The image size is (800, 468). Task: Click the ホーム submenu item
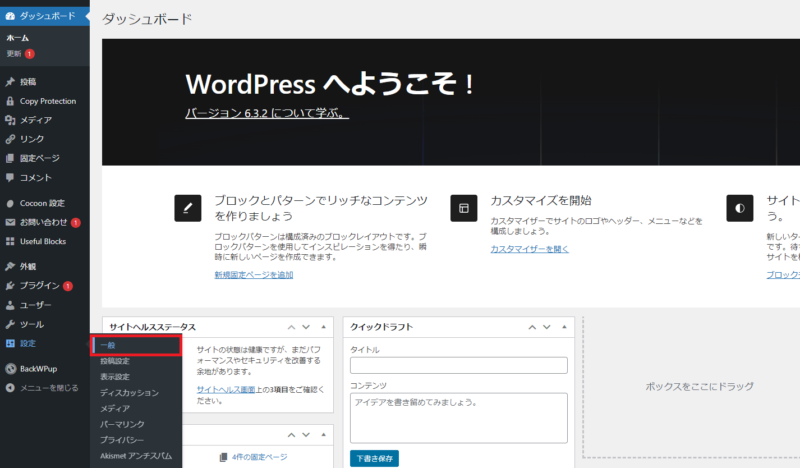(17, 38)
